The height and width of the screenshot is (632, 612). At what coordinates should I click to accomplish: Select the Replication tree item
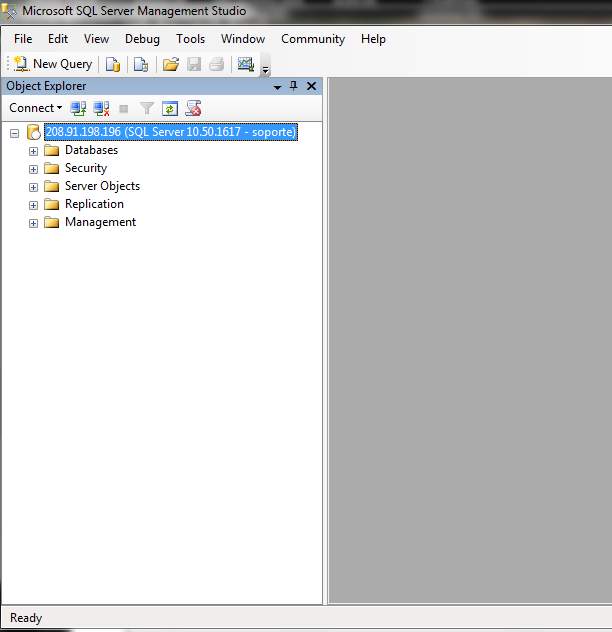click(x=94, y=204)
